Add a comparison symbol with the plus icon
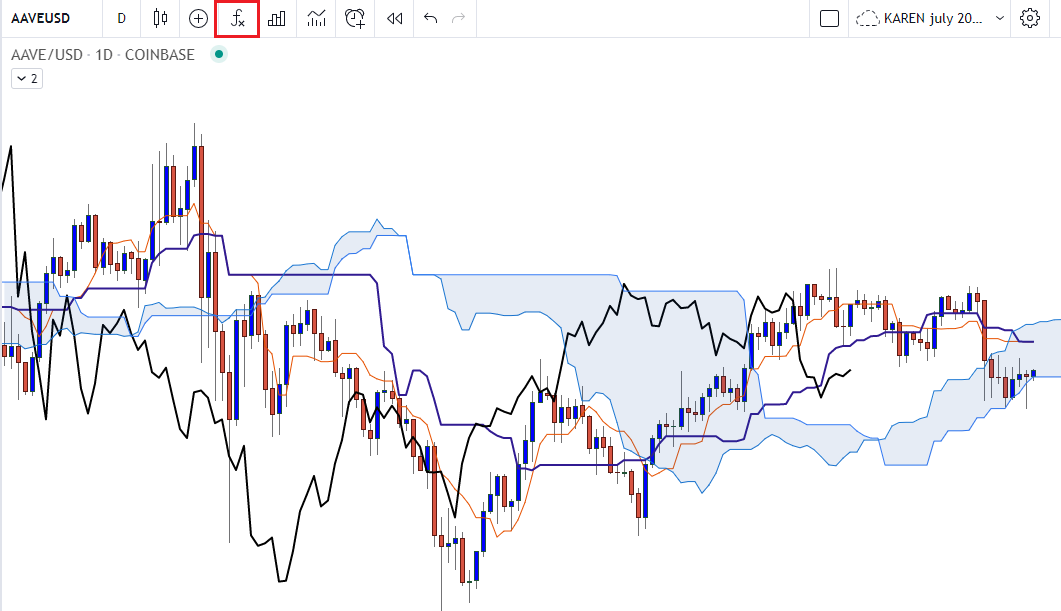 coord(197,18)
